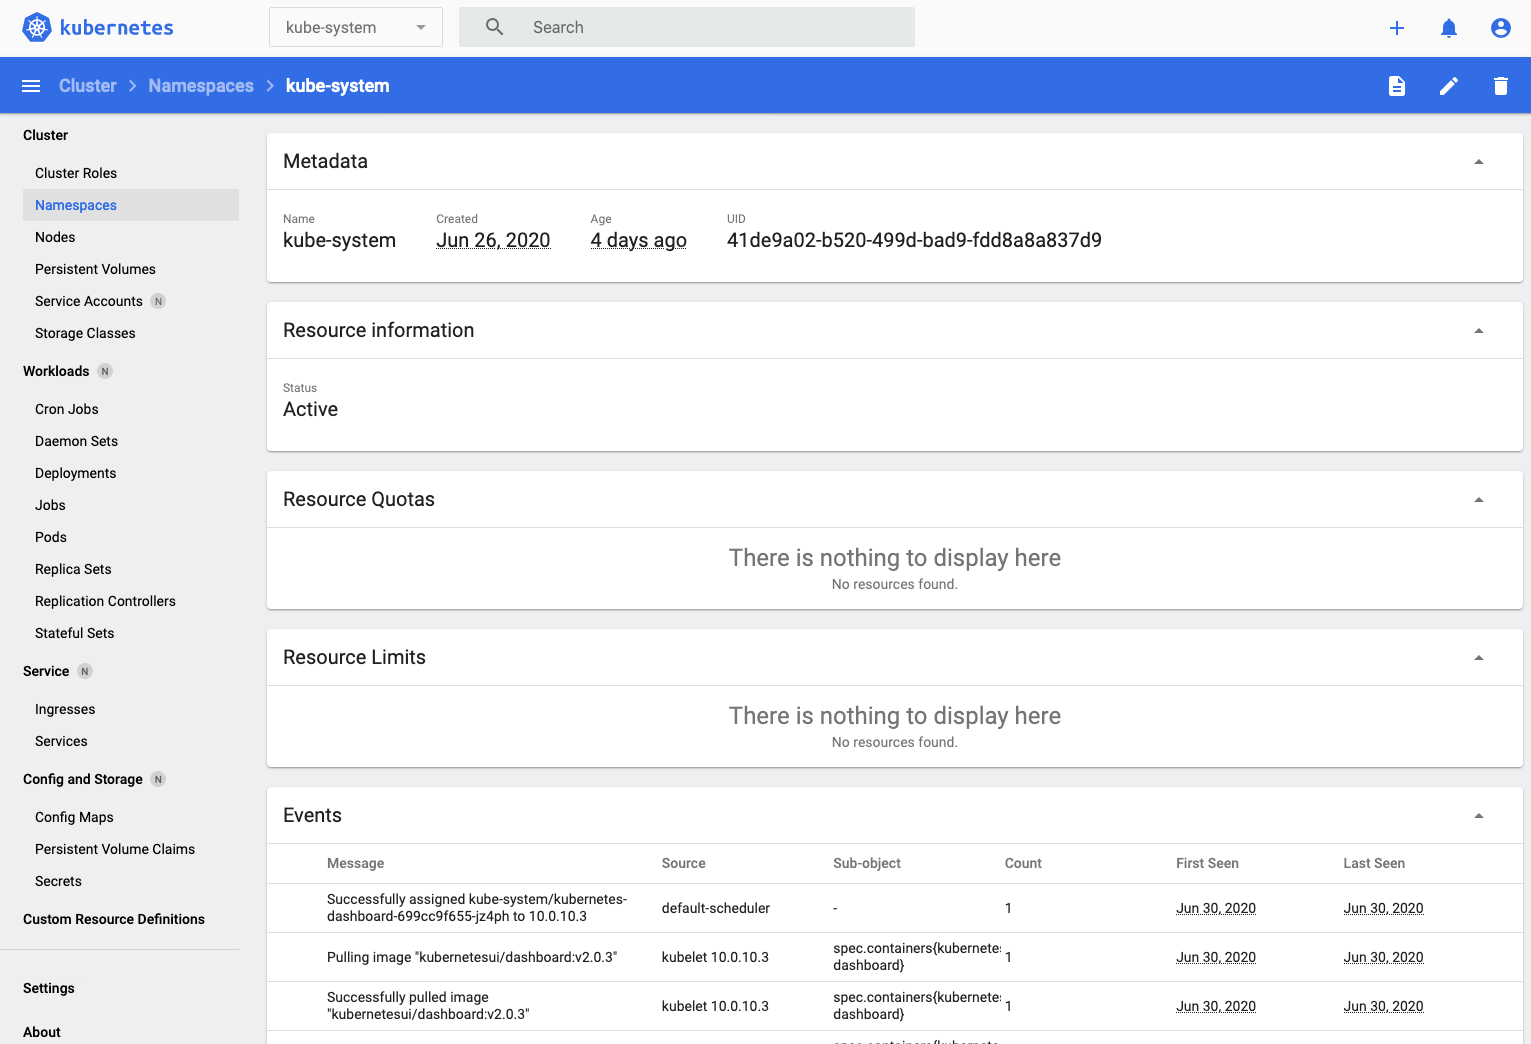Click the Kubernetes logo icon

(37, 28)
